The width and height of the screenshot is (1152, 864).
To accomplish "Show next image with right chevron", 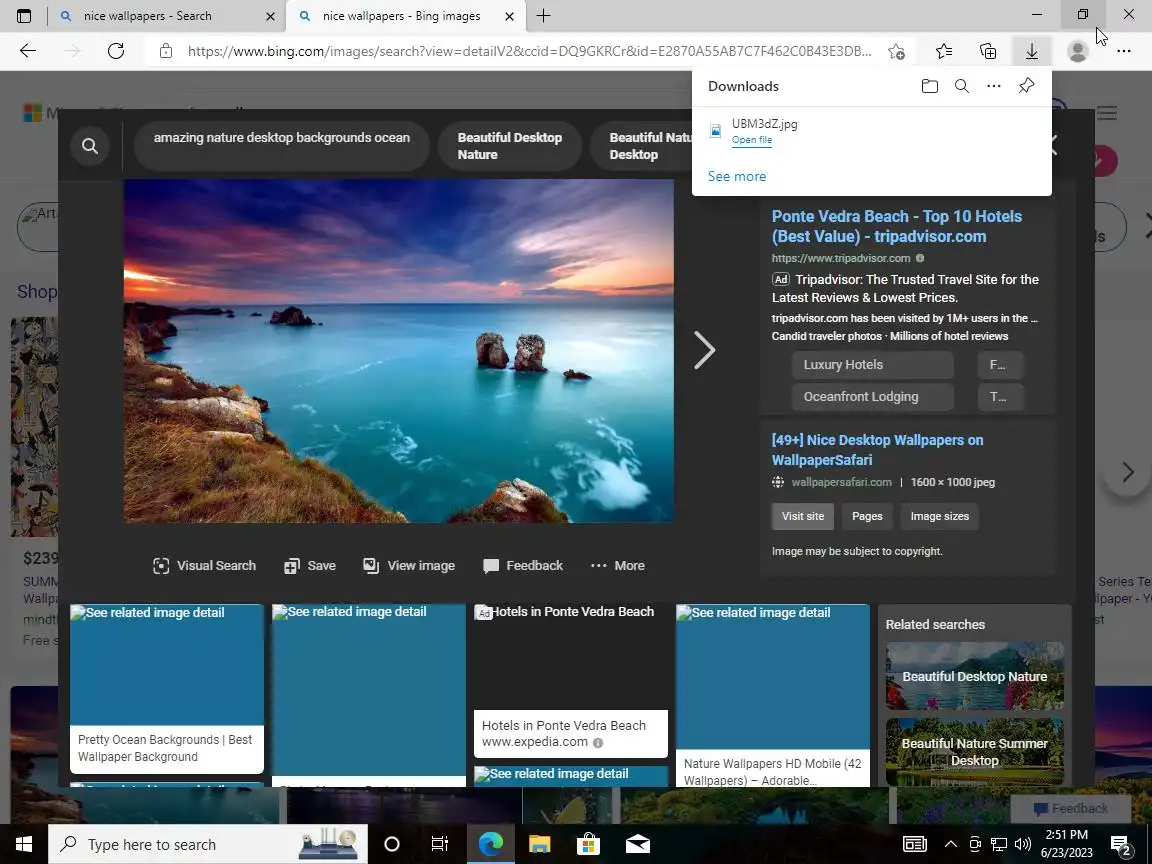I will 704,350.
